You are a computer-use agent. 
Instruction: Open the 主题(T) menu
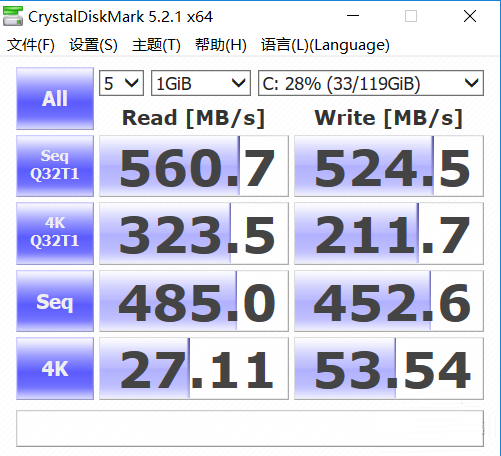pyautogui.click(x=156, y=45)
